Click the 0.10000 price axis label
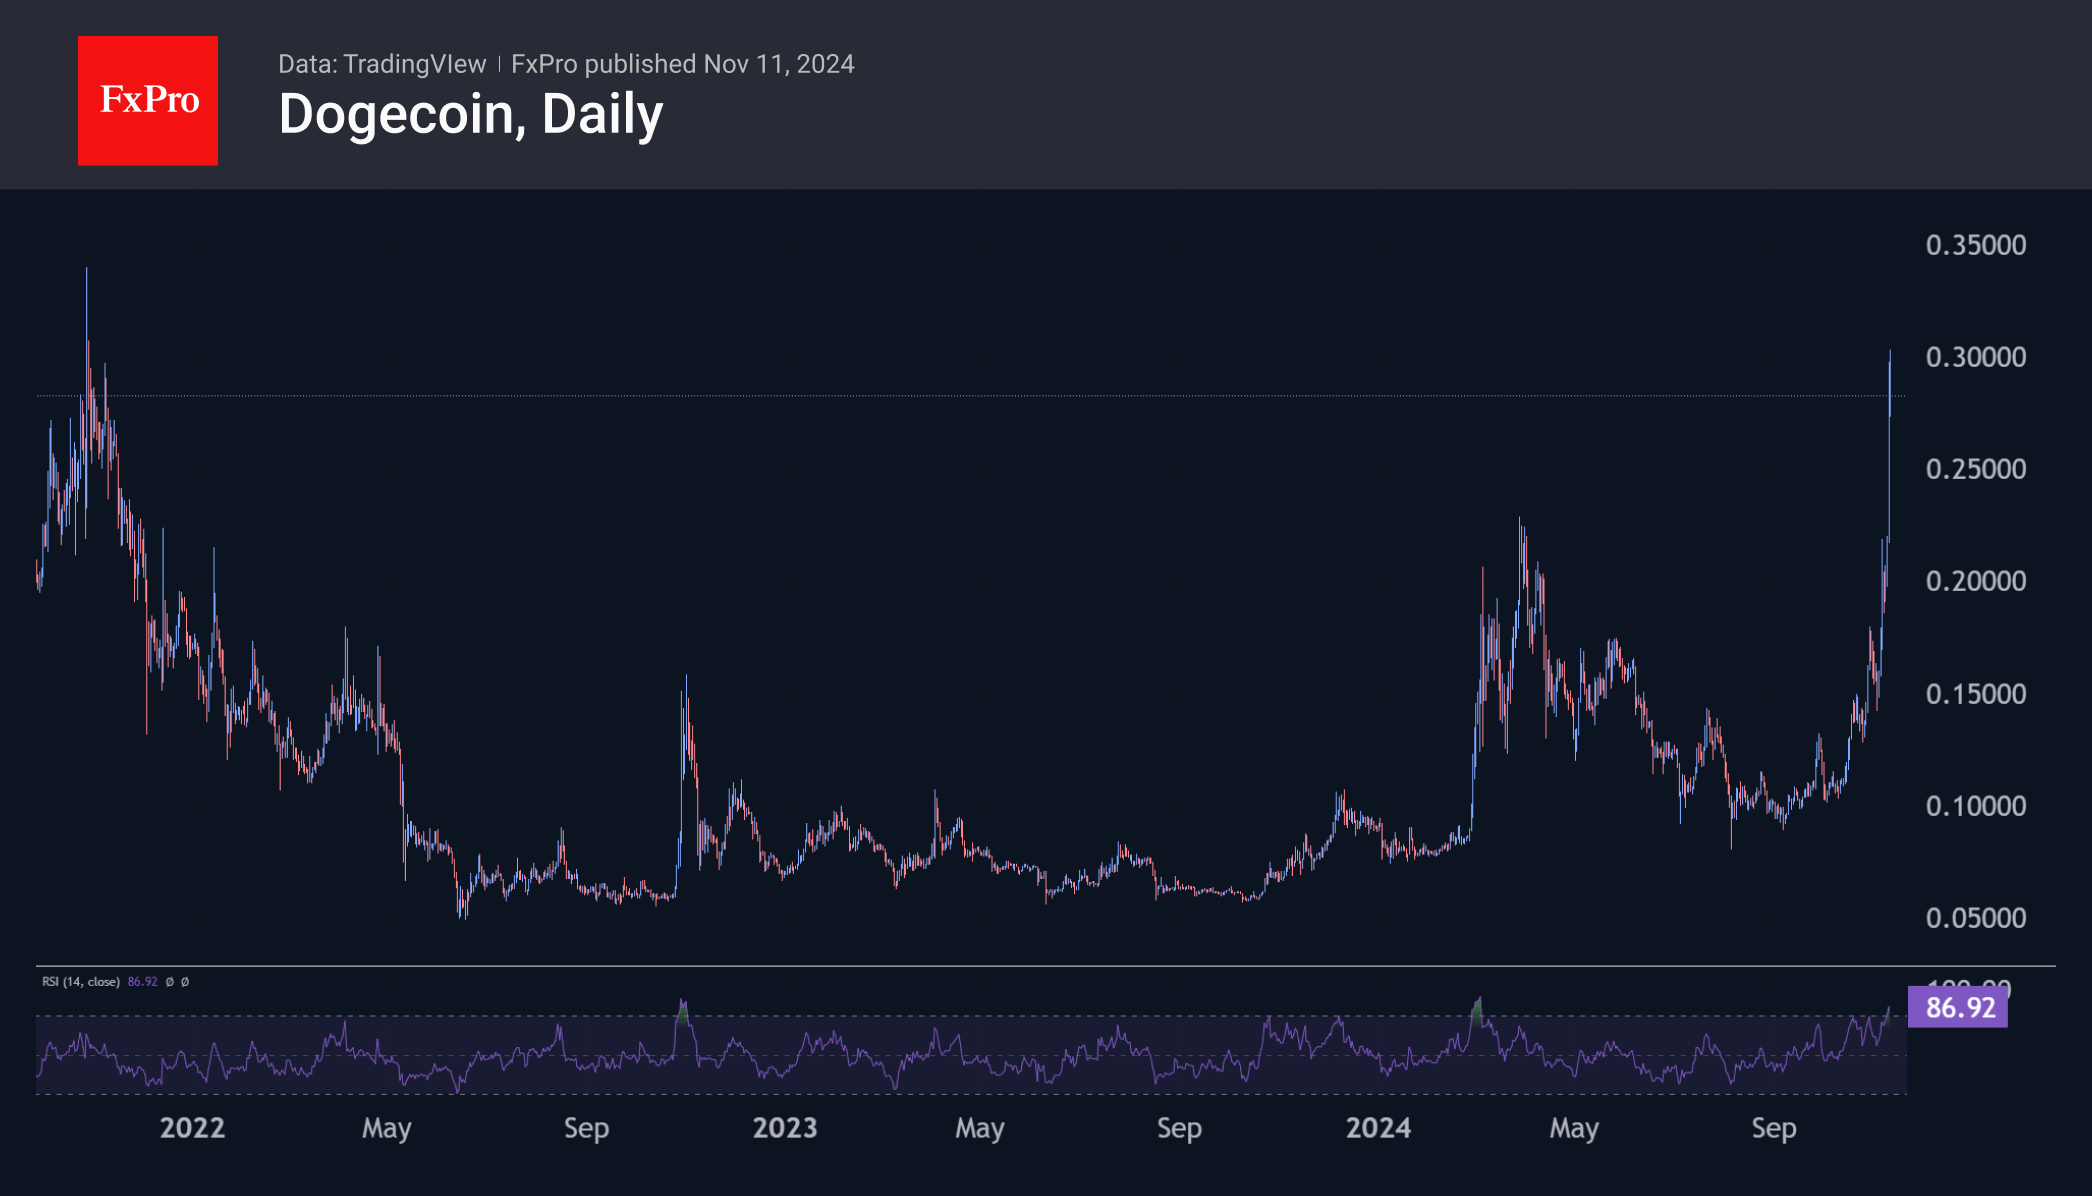 [1975, 806]
